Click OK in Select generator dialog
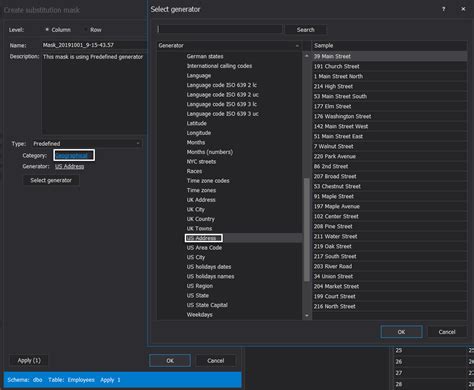 click(401, 332)
